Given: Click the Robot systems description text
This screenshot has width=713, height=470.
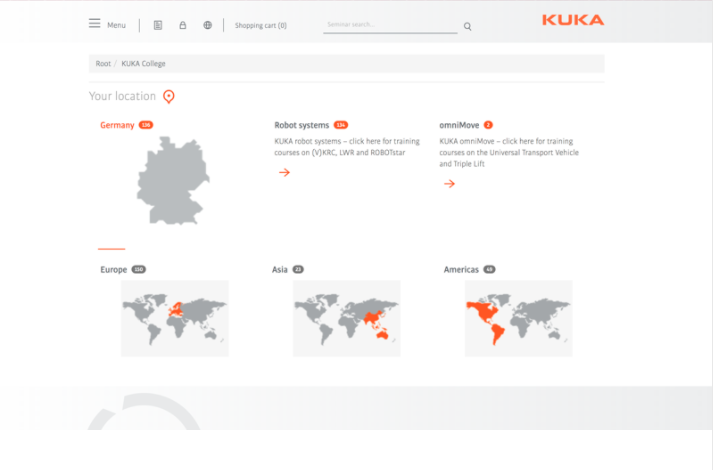Looking at the screenshot, I should pyautogui.click(x=347, y=147).
